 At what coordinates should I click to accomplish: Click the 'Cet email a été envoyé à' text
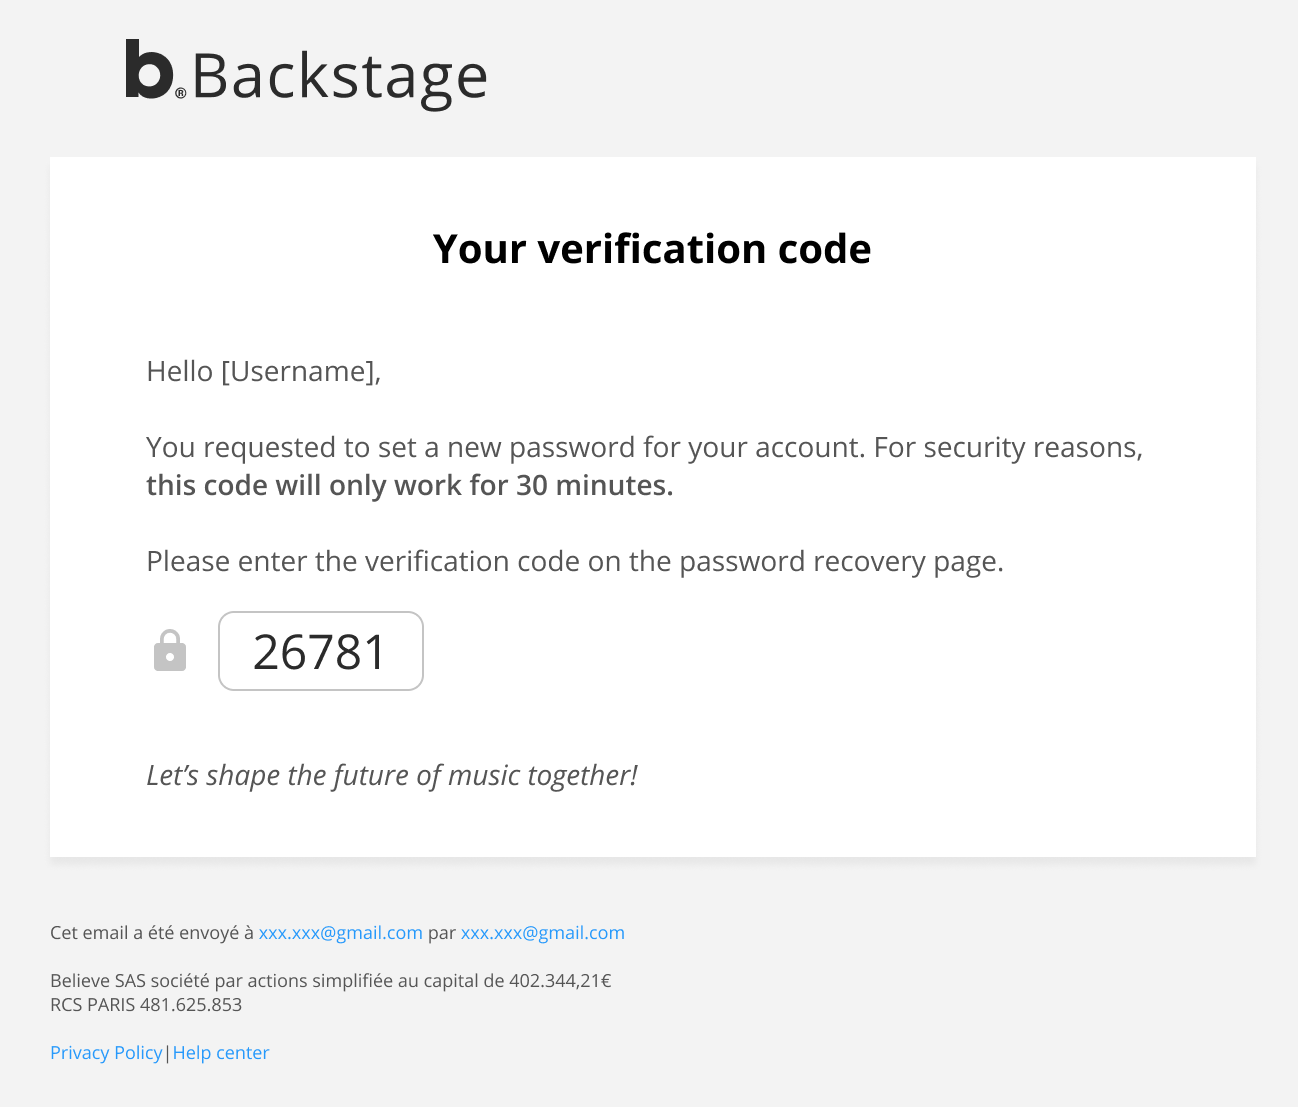(x=152, y=932)
